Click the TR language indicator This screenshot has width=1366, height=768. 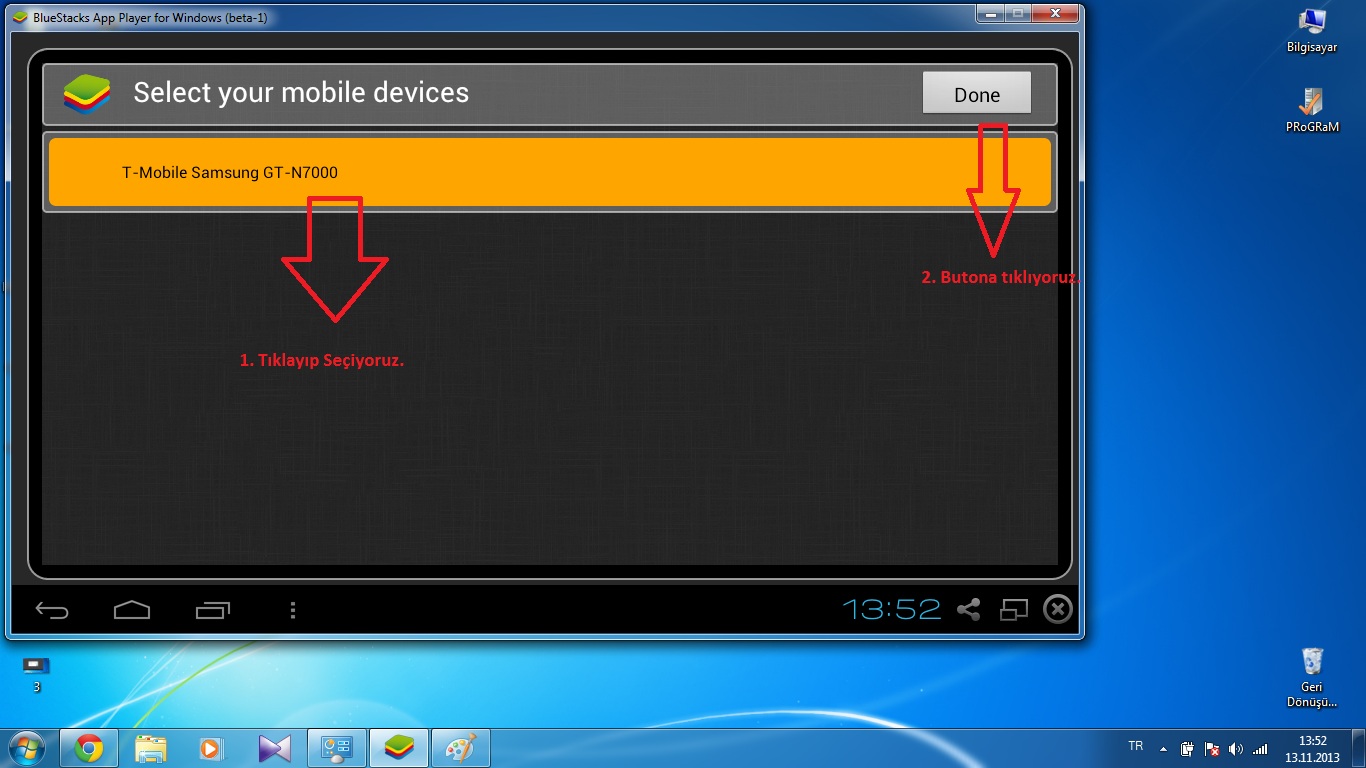(1135, 746)
